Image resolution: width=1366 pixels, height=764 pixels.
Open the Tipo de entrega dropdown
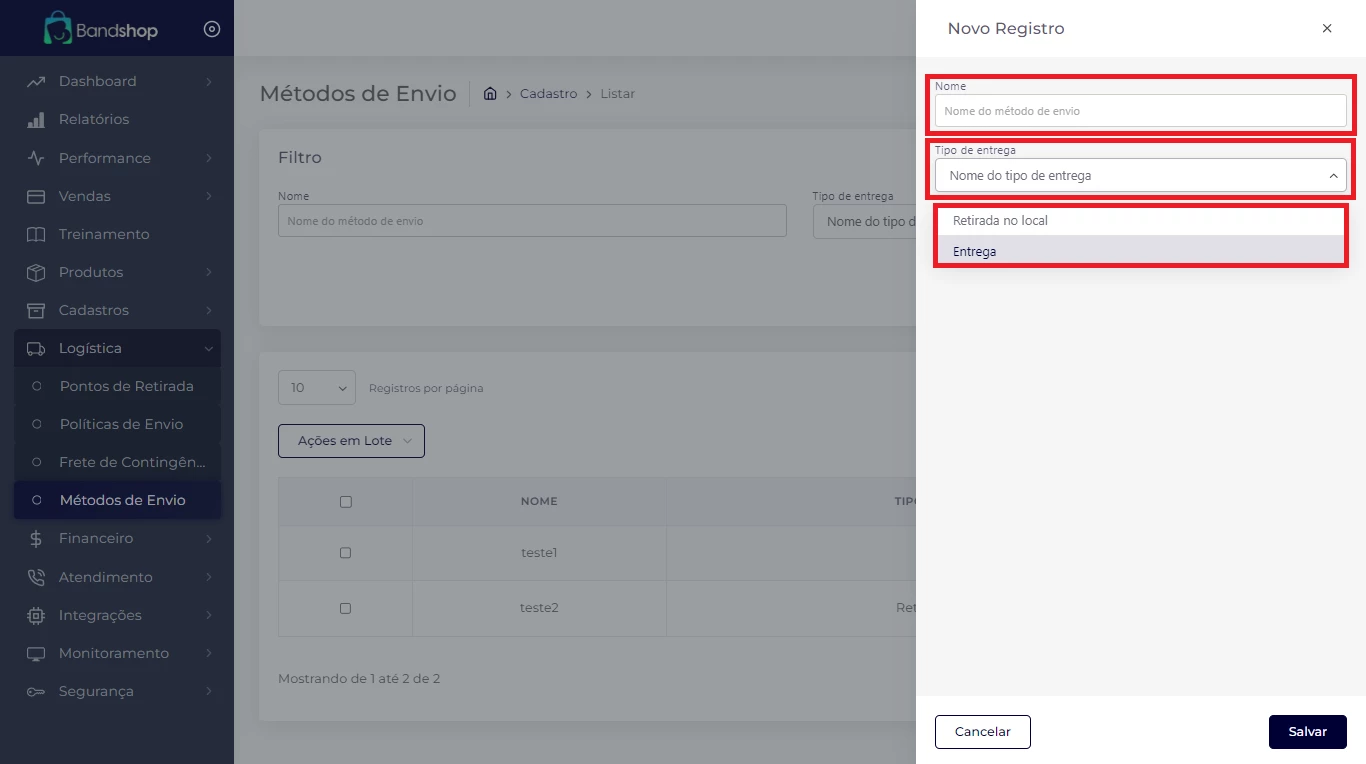1140,176
